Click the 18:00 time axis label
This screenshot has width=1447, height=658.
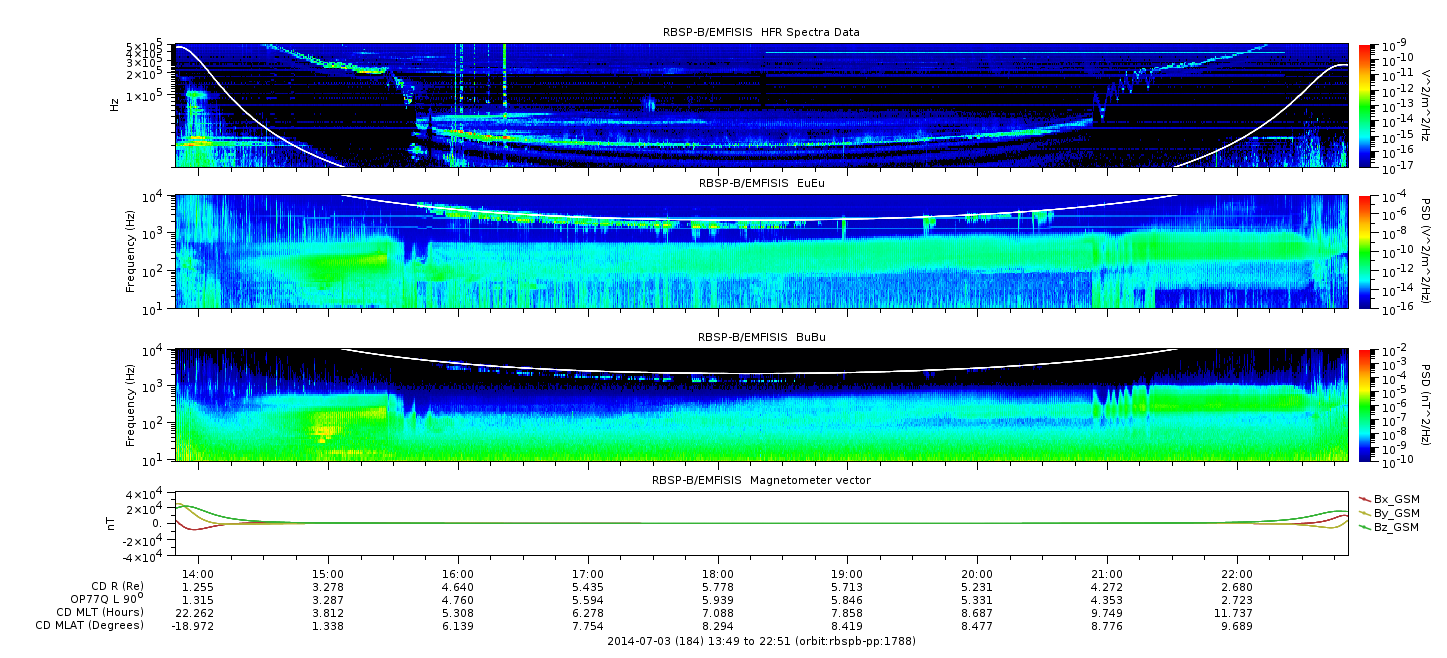(x=718, y=574)
